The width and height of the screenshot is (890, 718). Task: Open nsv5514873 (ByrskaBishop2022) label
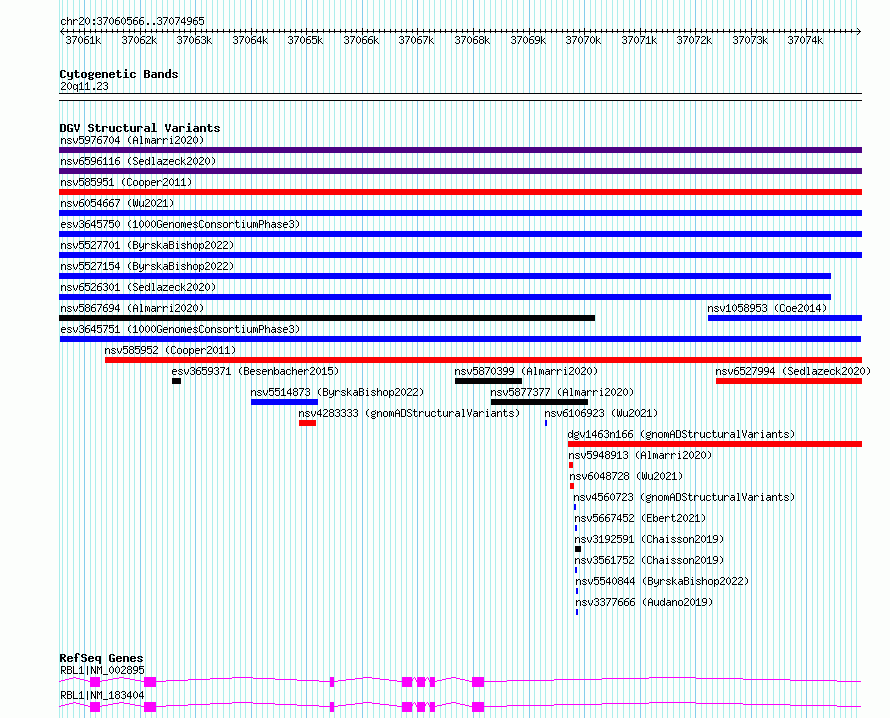click(337, 392)
